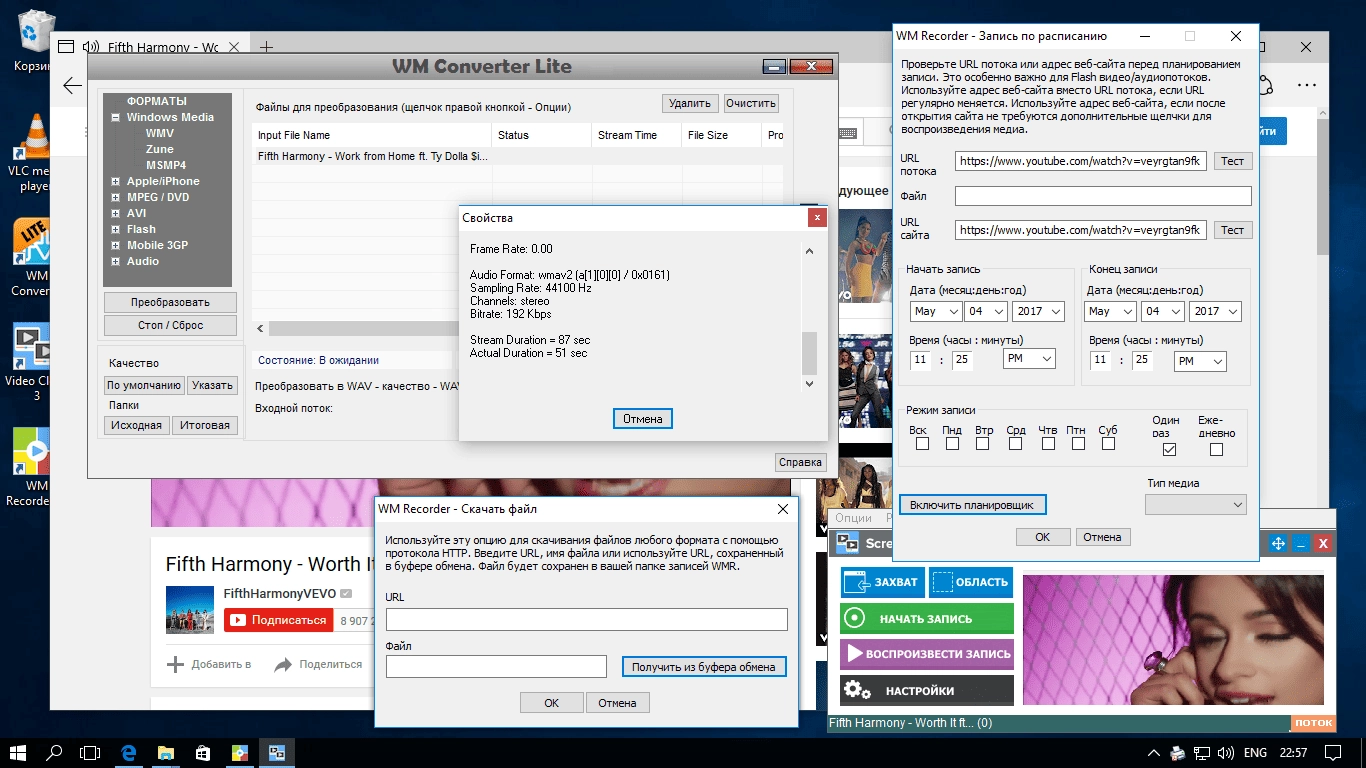Open a new browser tab
Image resolution: width=1366 pixels, height=768 pixels.
(267, 47)
